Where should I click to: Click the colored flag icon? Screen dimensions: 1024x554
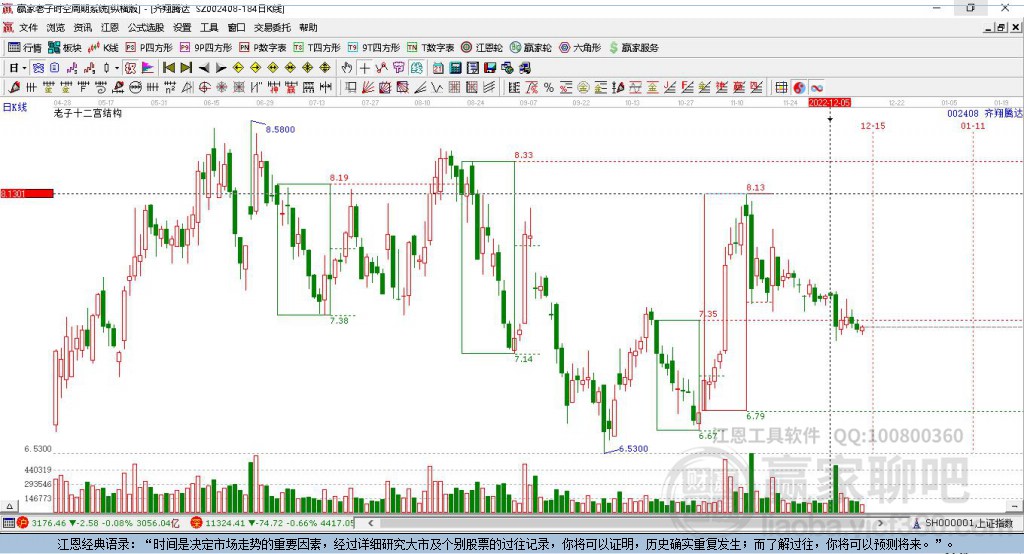click(148, 68)
